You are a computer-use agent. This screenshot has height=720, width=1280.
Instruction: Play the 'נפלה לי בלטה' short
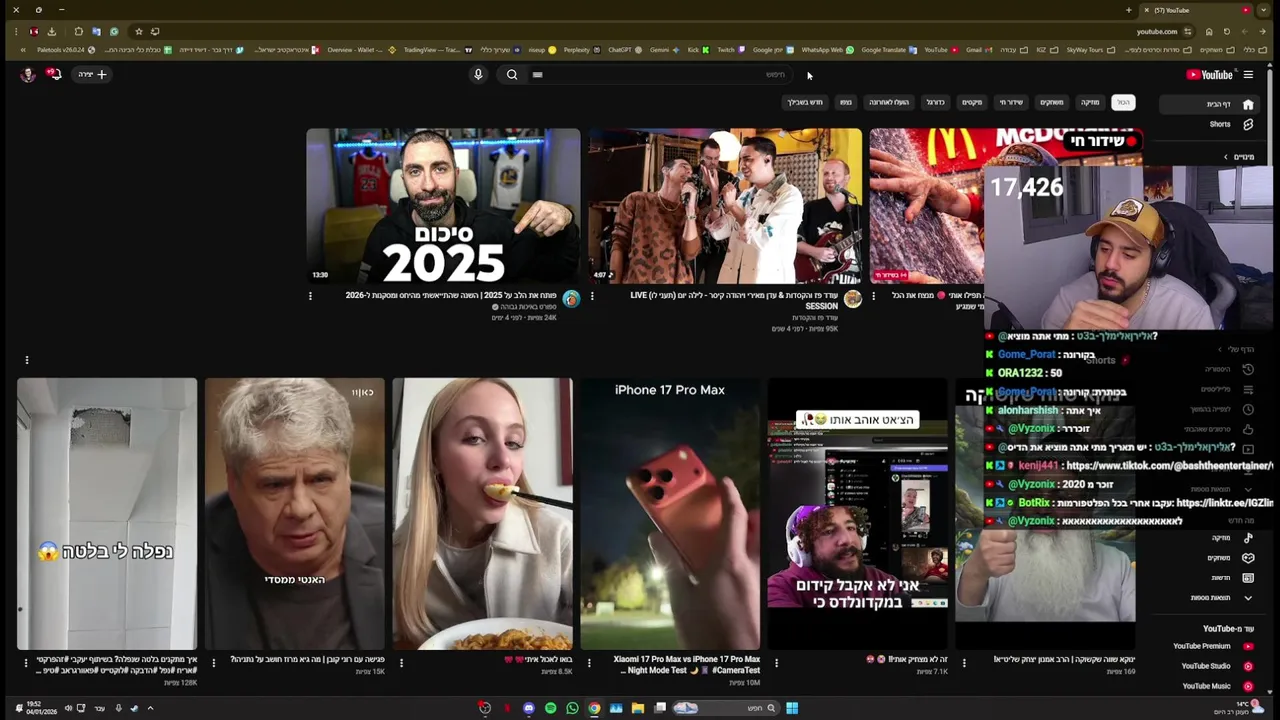[107, 514]
